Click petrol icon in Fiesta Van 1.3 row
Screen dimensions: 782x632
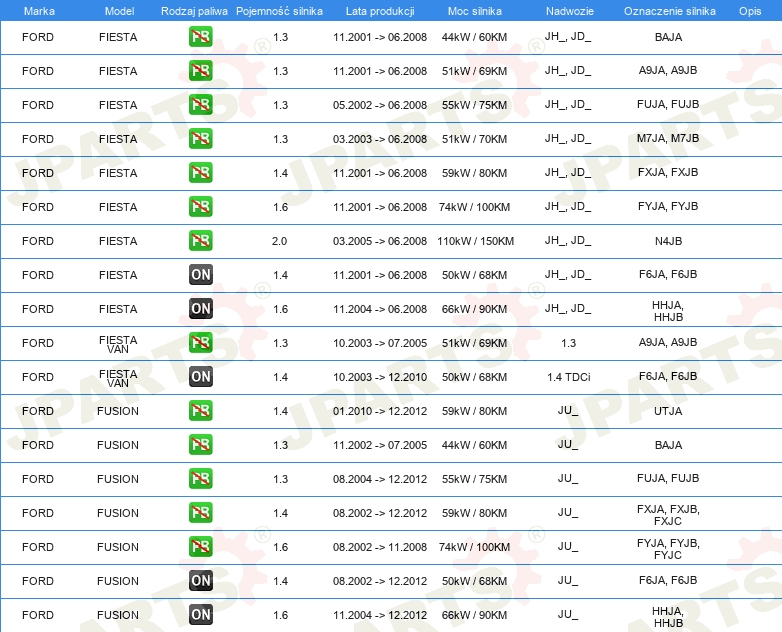[200, 342]
